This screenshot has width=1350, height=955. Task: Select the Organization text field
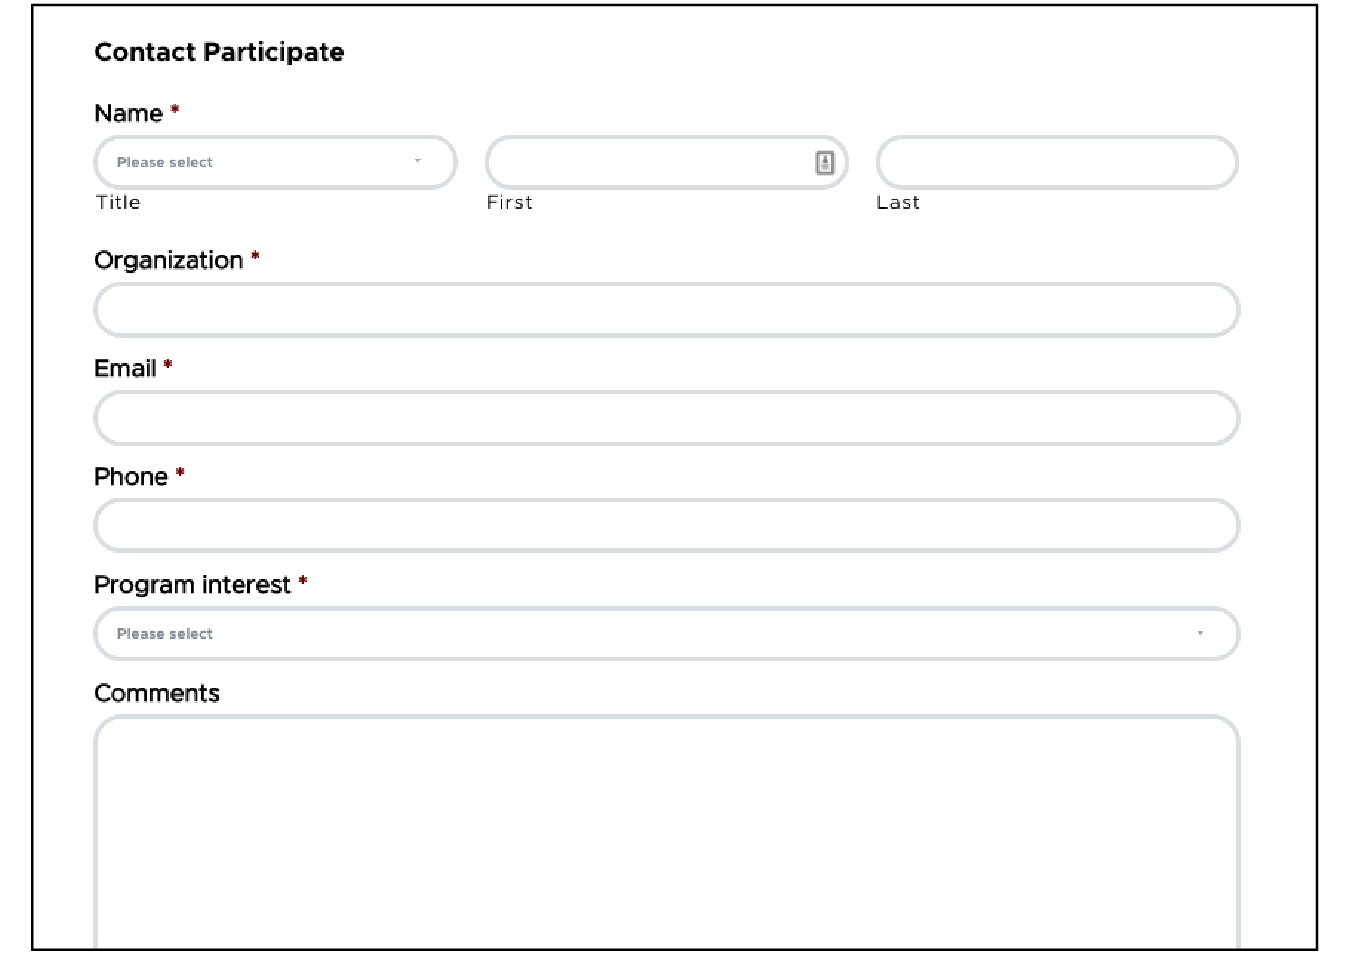pos(667,310)
